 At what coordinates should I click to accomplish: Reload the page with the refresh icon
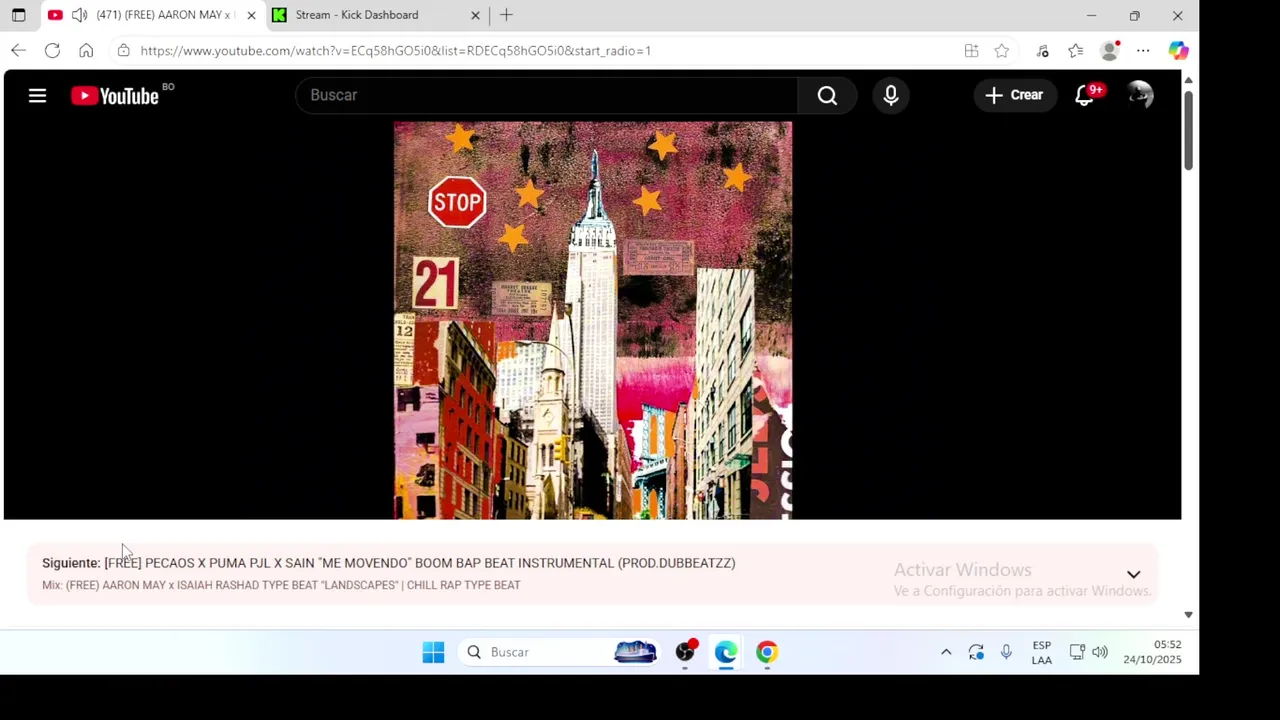click(x=52, y=50)
